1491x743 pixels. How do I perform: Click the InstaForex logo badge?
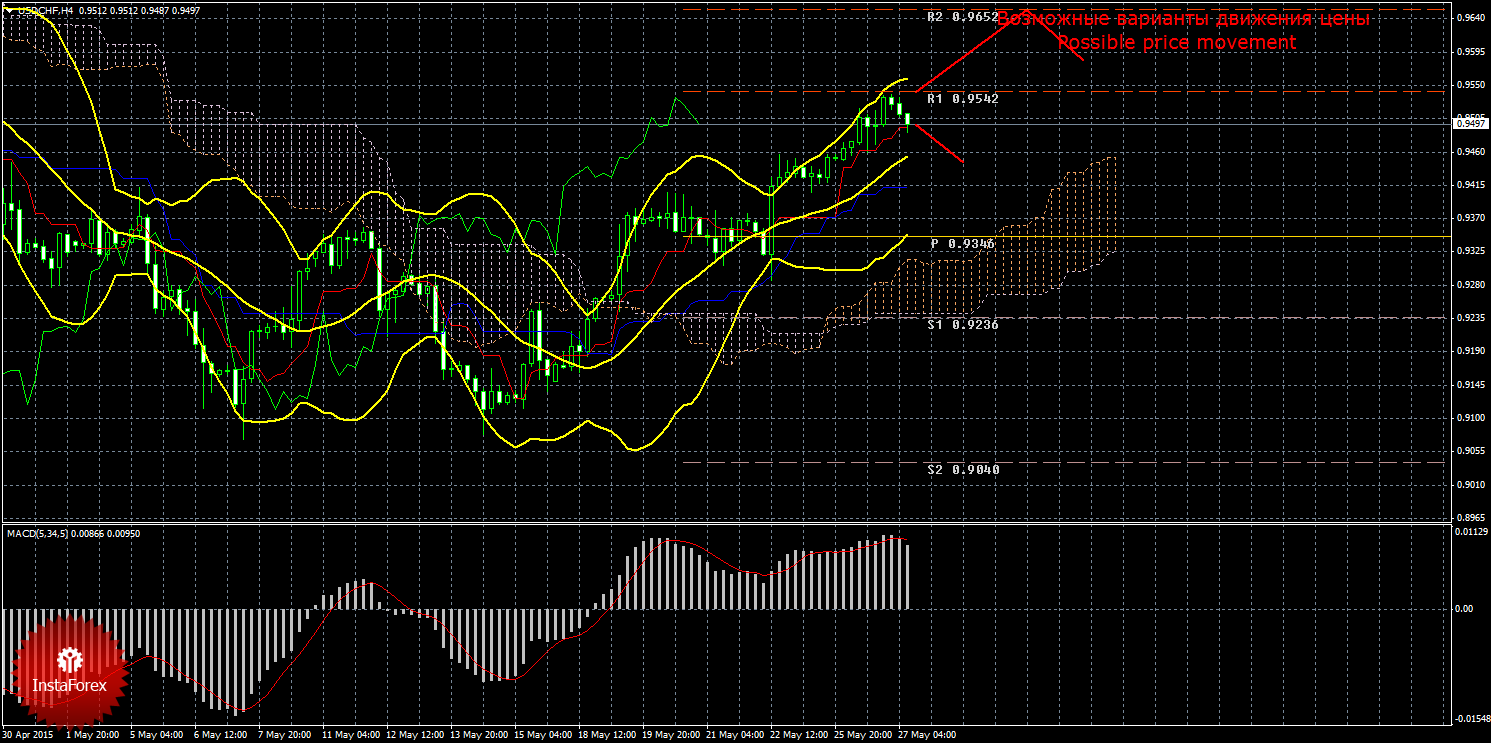[x=69, y=671]
